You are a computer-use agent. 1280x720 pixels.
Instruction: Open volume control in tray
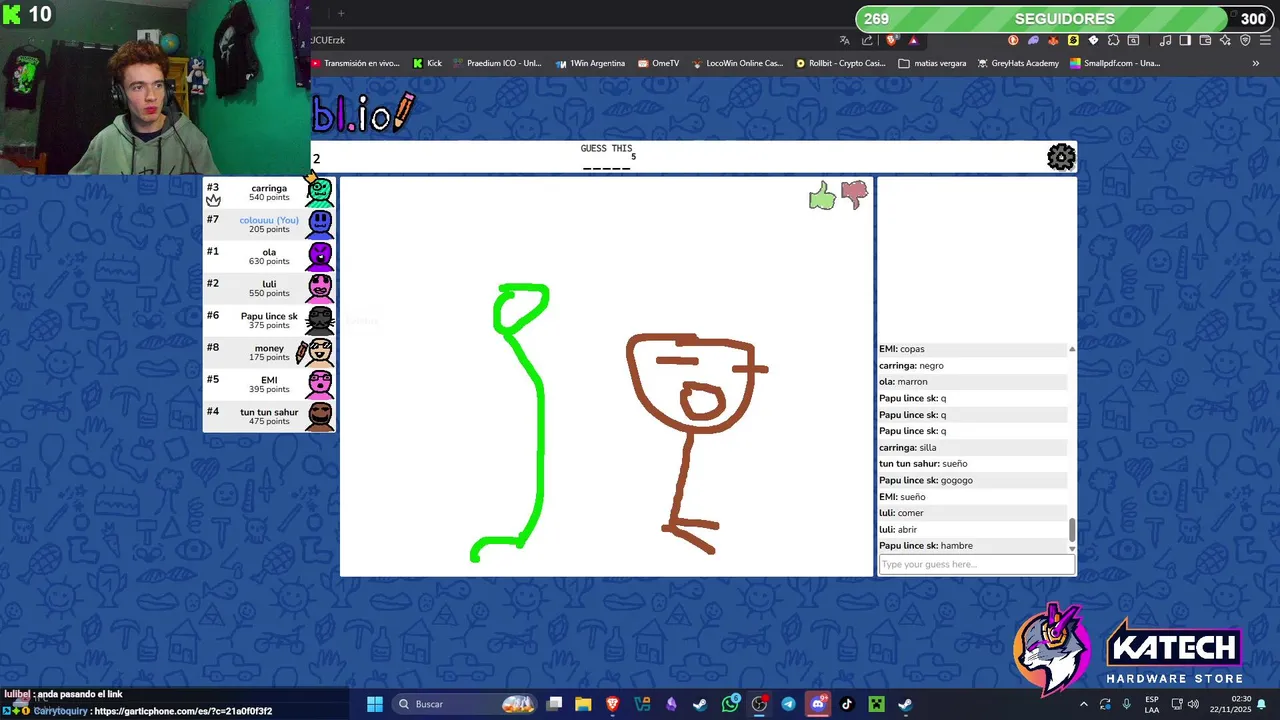(x=1193, y=704)
